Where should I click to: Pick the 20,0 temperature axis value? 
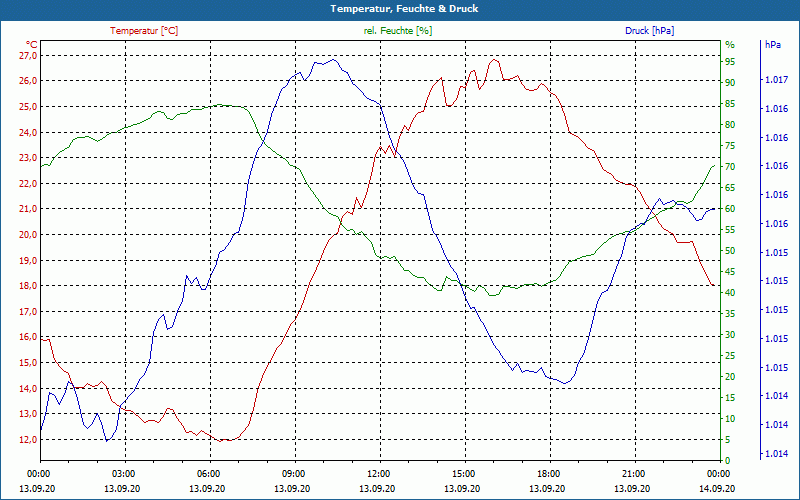[28, 235]
